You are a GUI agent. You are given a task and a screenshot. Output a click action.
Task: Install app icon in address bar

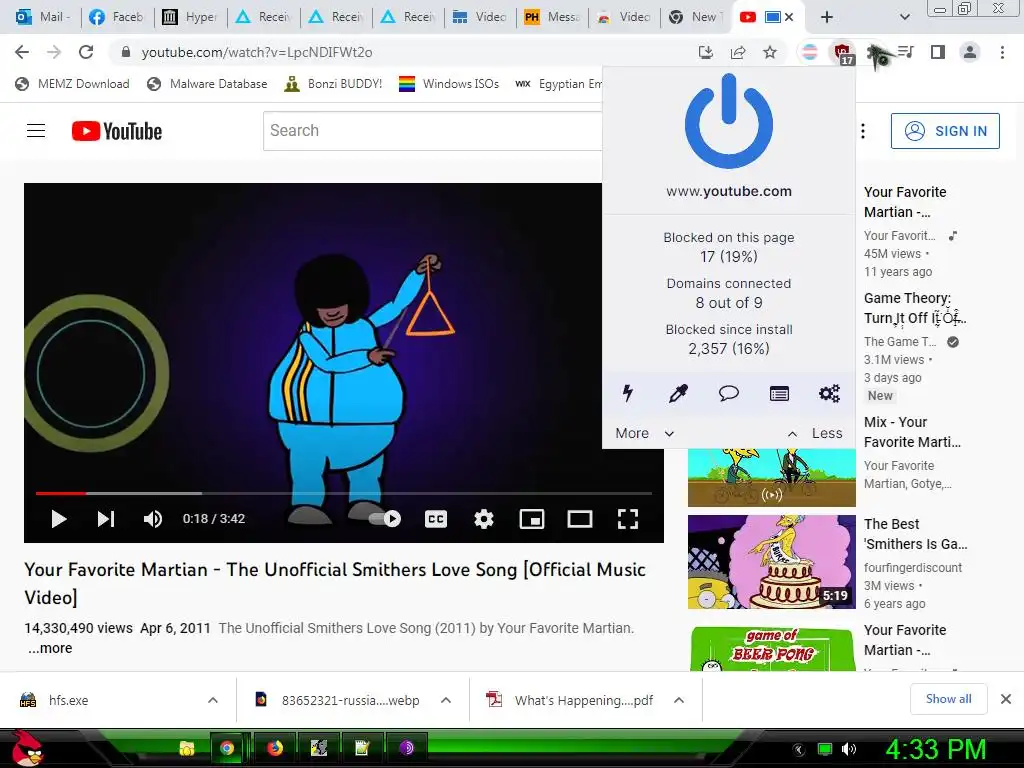tap(705, 52)
